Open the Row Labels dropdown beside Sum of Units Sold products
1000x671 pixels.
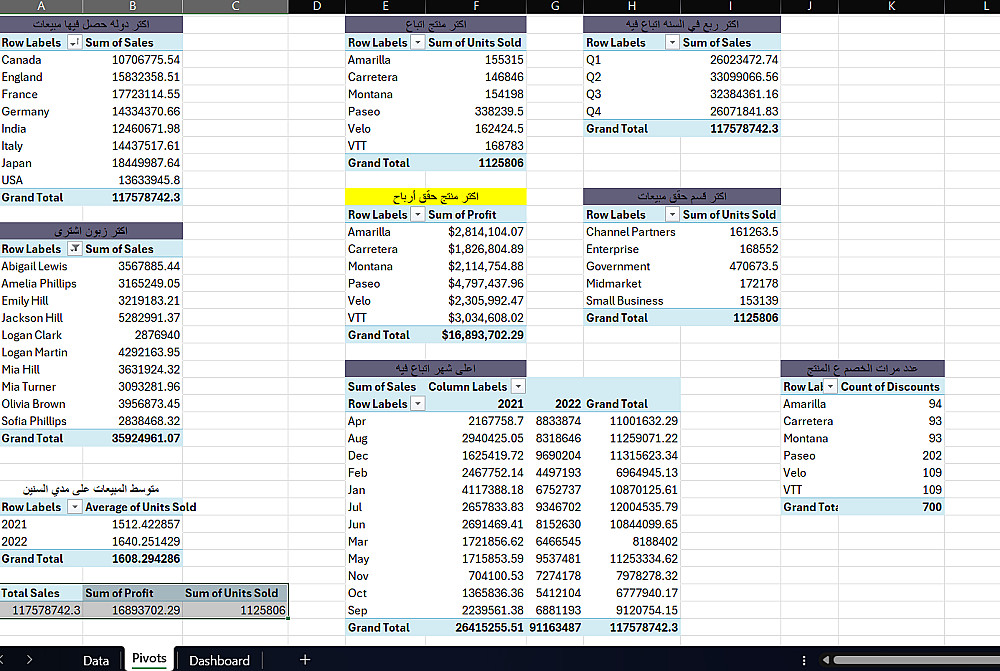[417, 43]
